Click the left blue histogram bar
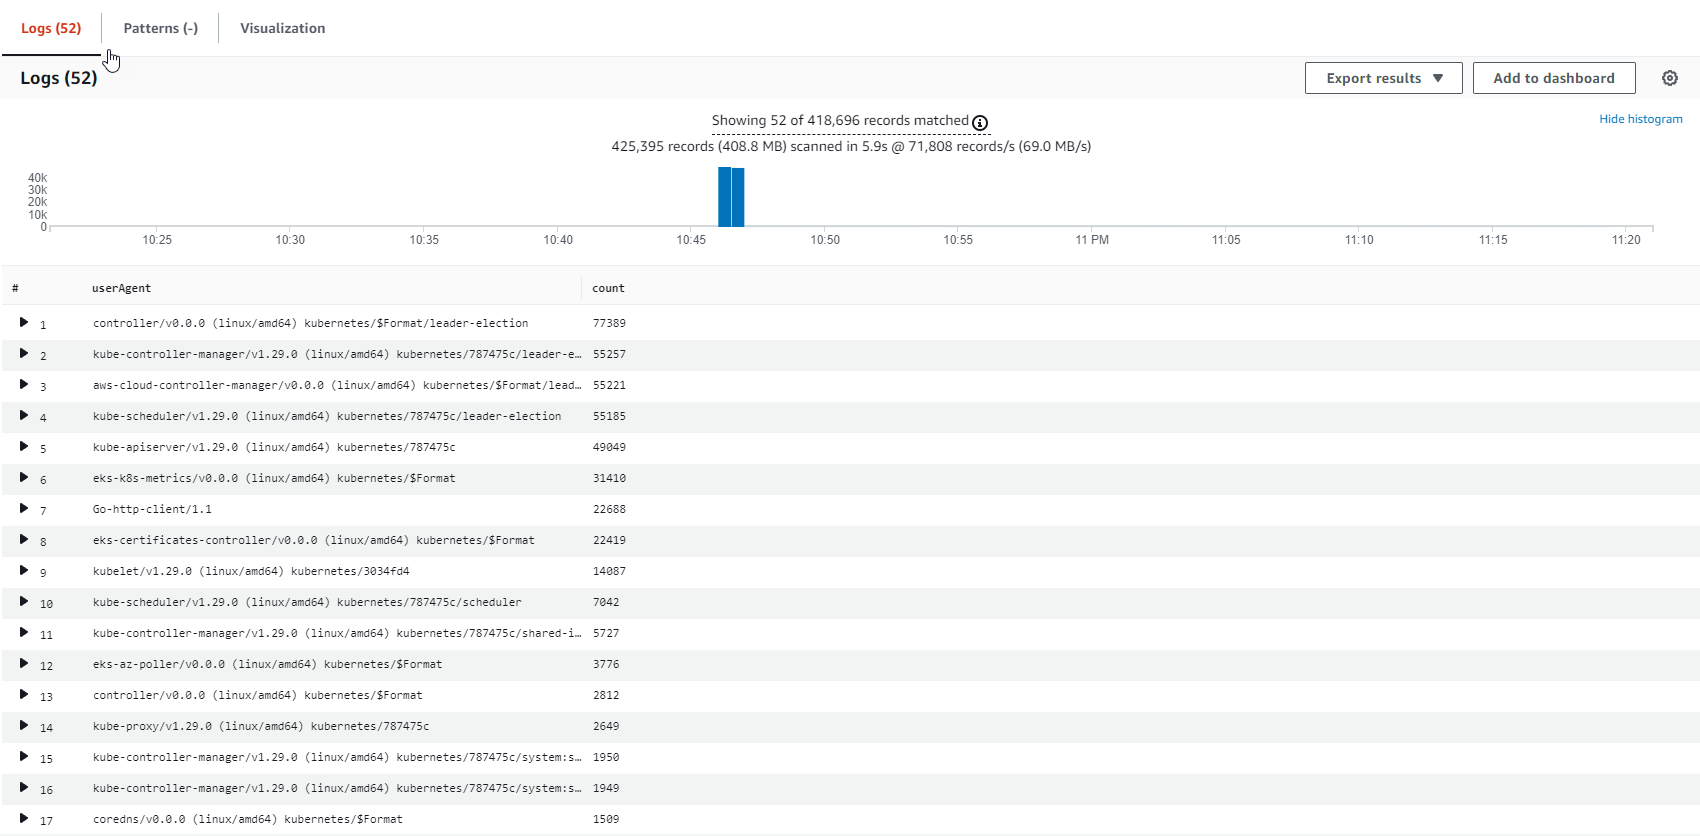This screenshot has height=836, width=1700. [724, 197]
